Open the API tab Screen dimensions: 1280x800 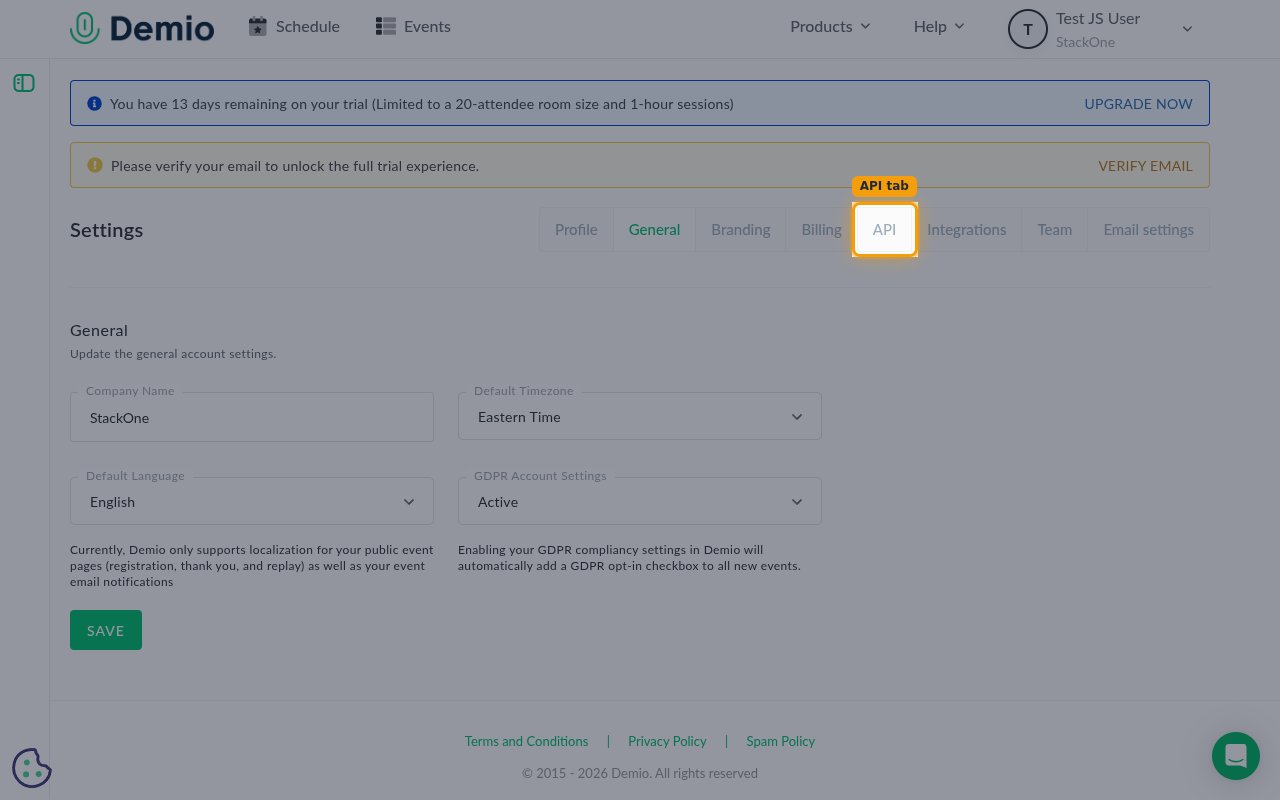pyautogui.click(x=884, y=229)
